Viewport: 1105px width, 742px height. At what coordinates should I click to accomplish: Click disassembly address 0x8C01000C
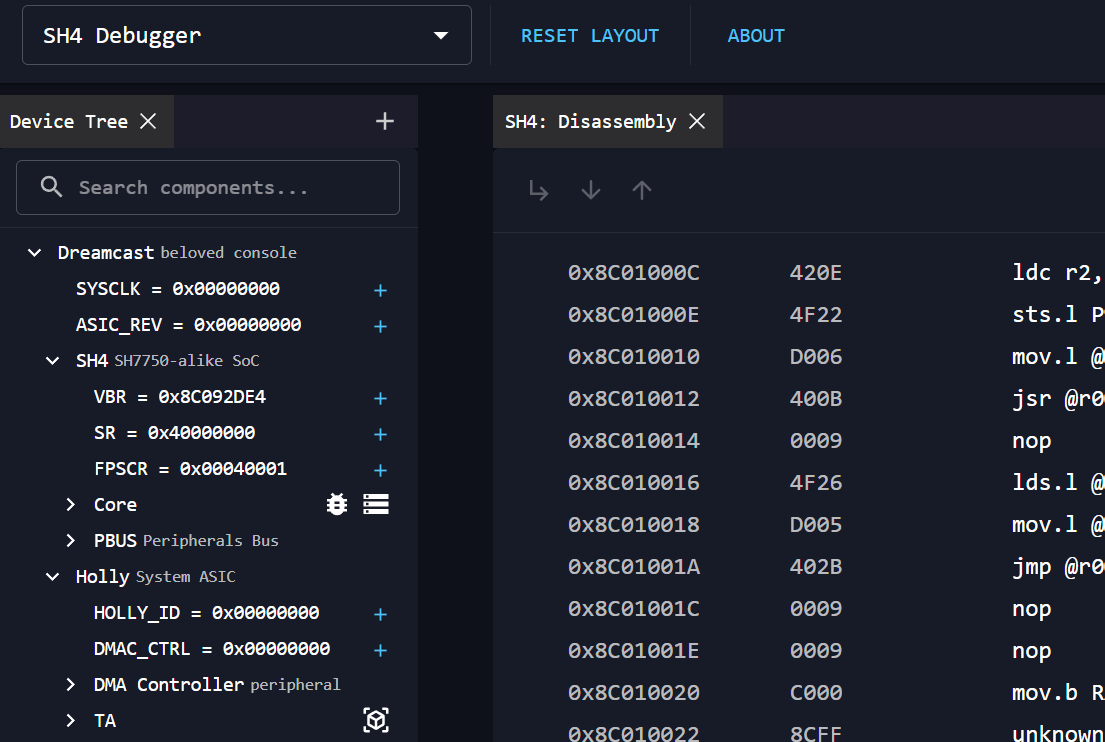click(x=634, y=273)
